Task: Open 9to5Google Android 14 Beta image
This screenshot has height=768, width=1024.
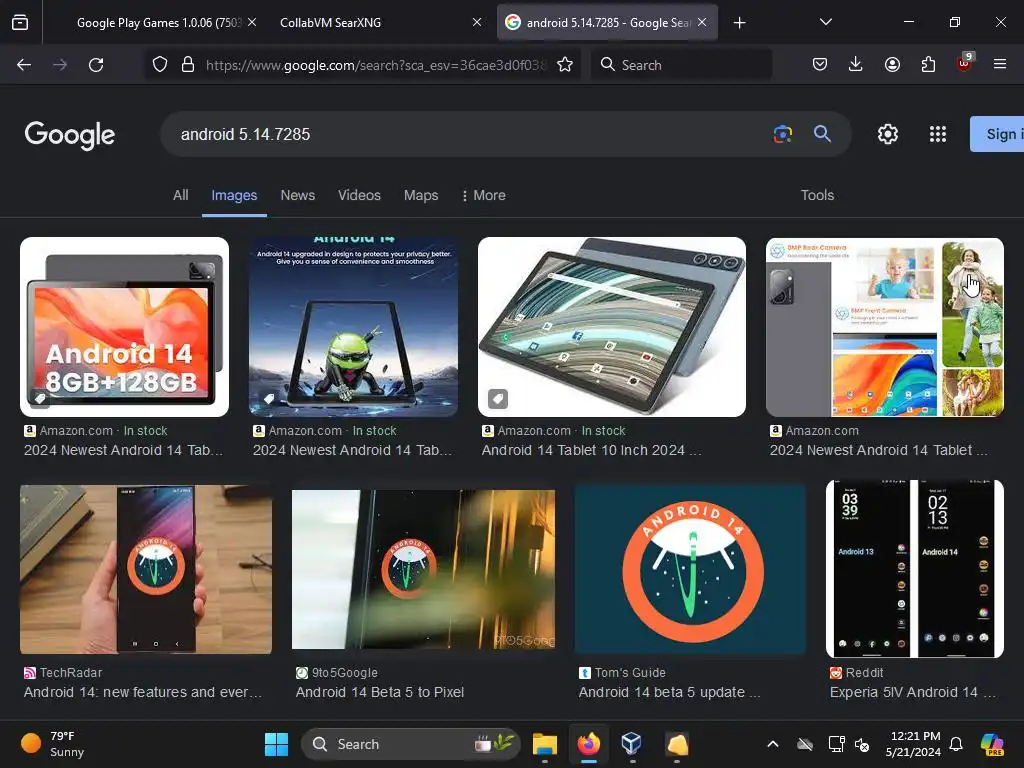Action: click(423, 569)
